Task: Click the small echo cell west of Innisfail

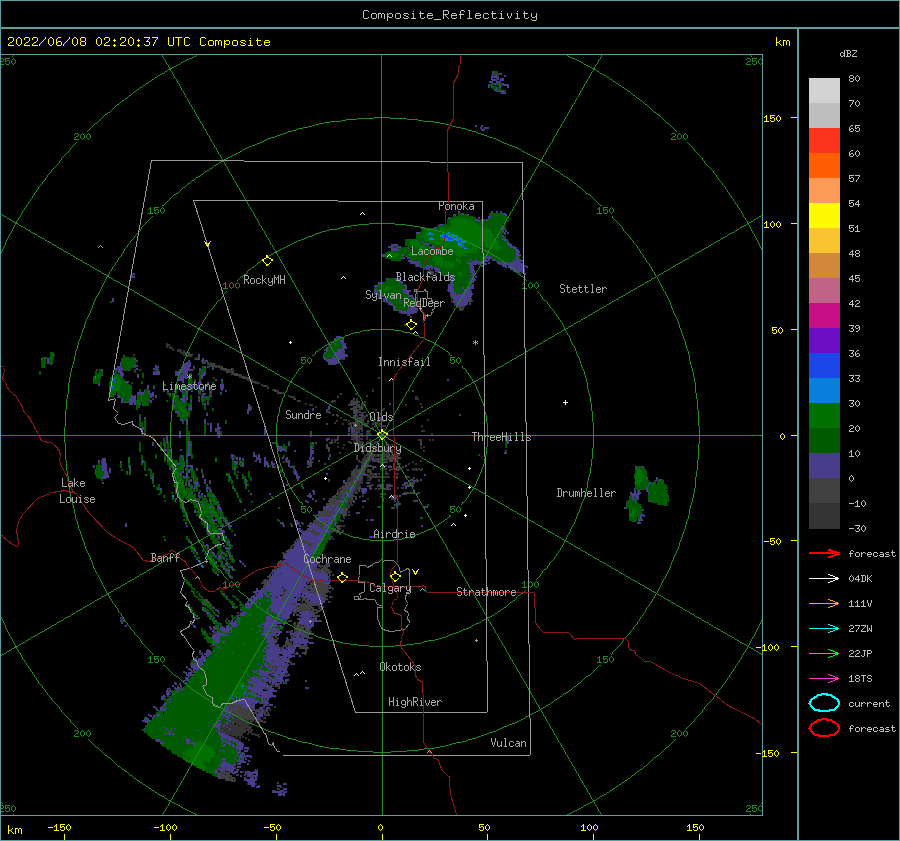Action: 335,350
